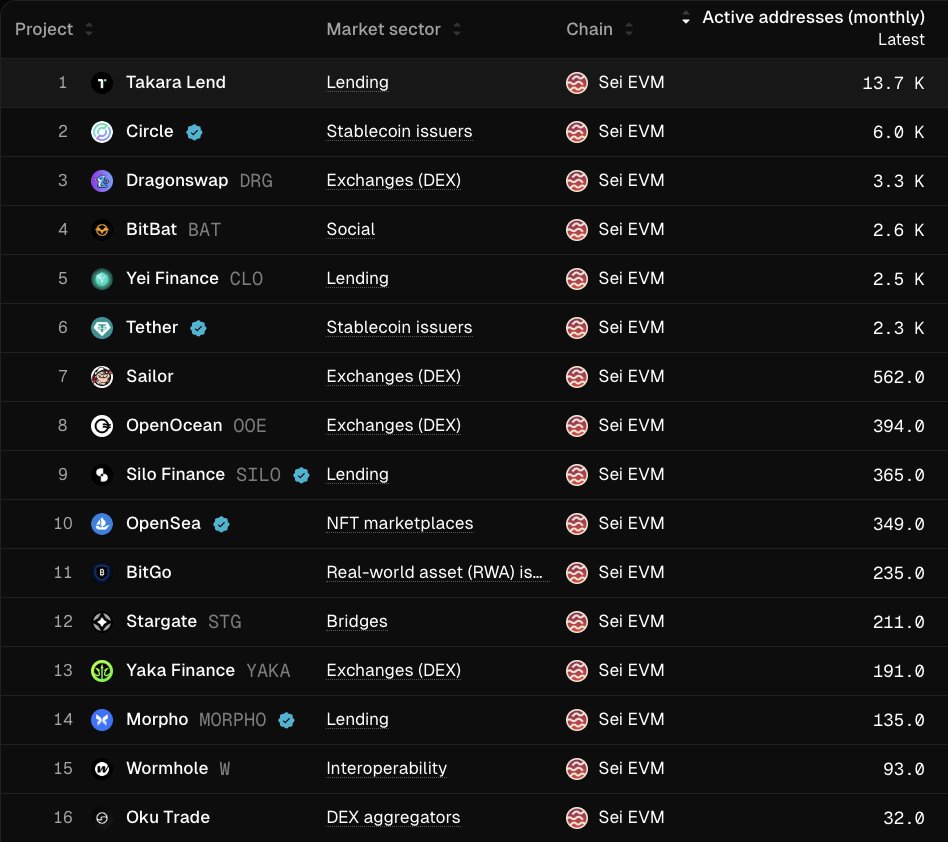Select the Market sector column header

[x=383, y=29]
